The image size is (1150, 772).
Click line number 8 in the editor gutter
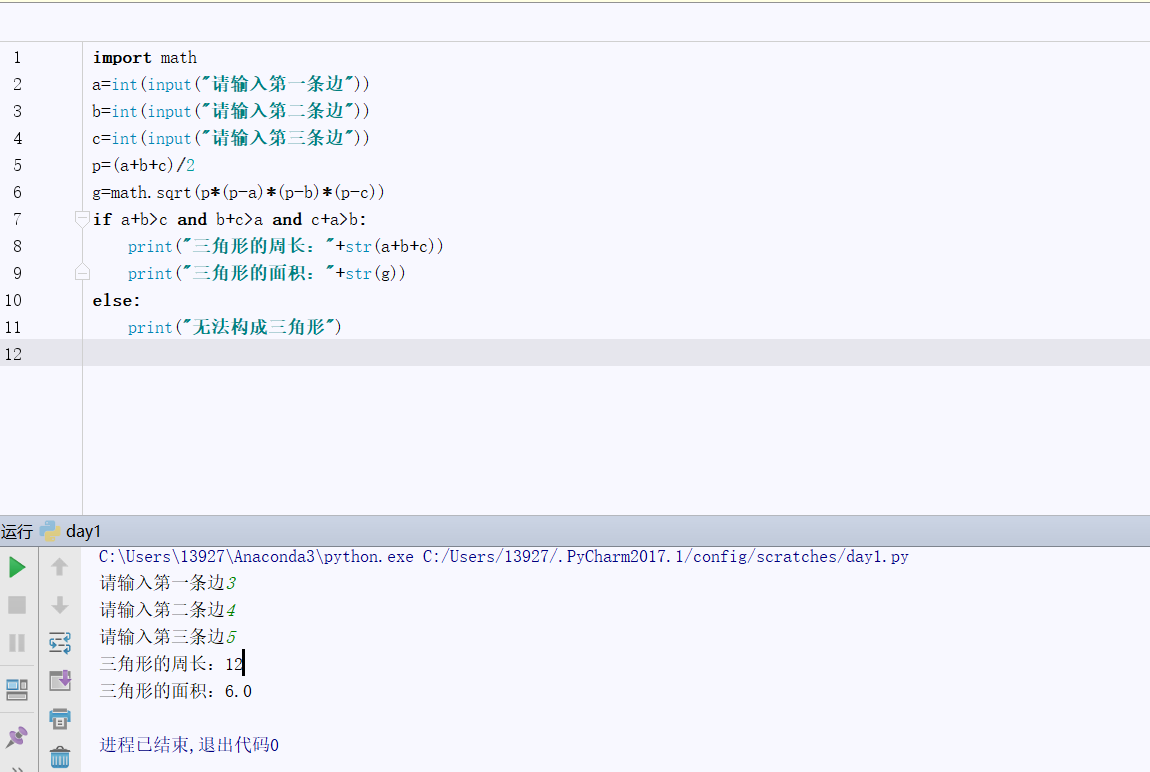[17, 245]
